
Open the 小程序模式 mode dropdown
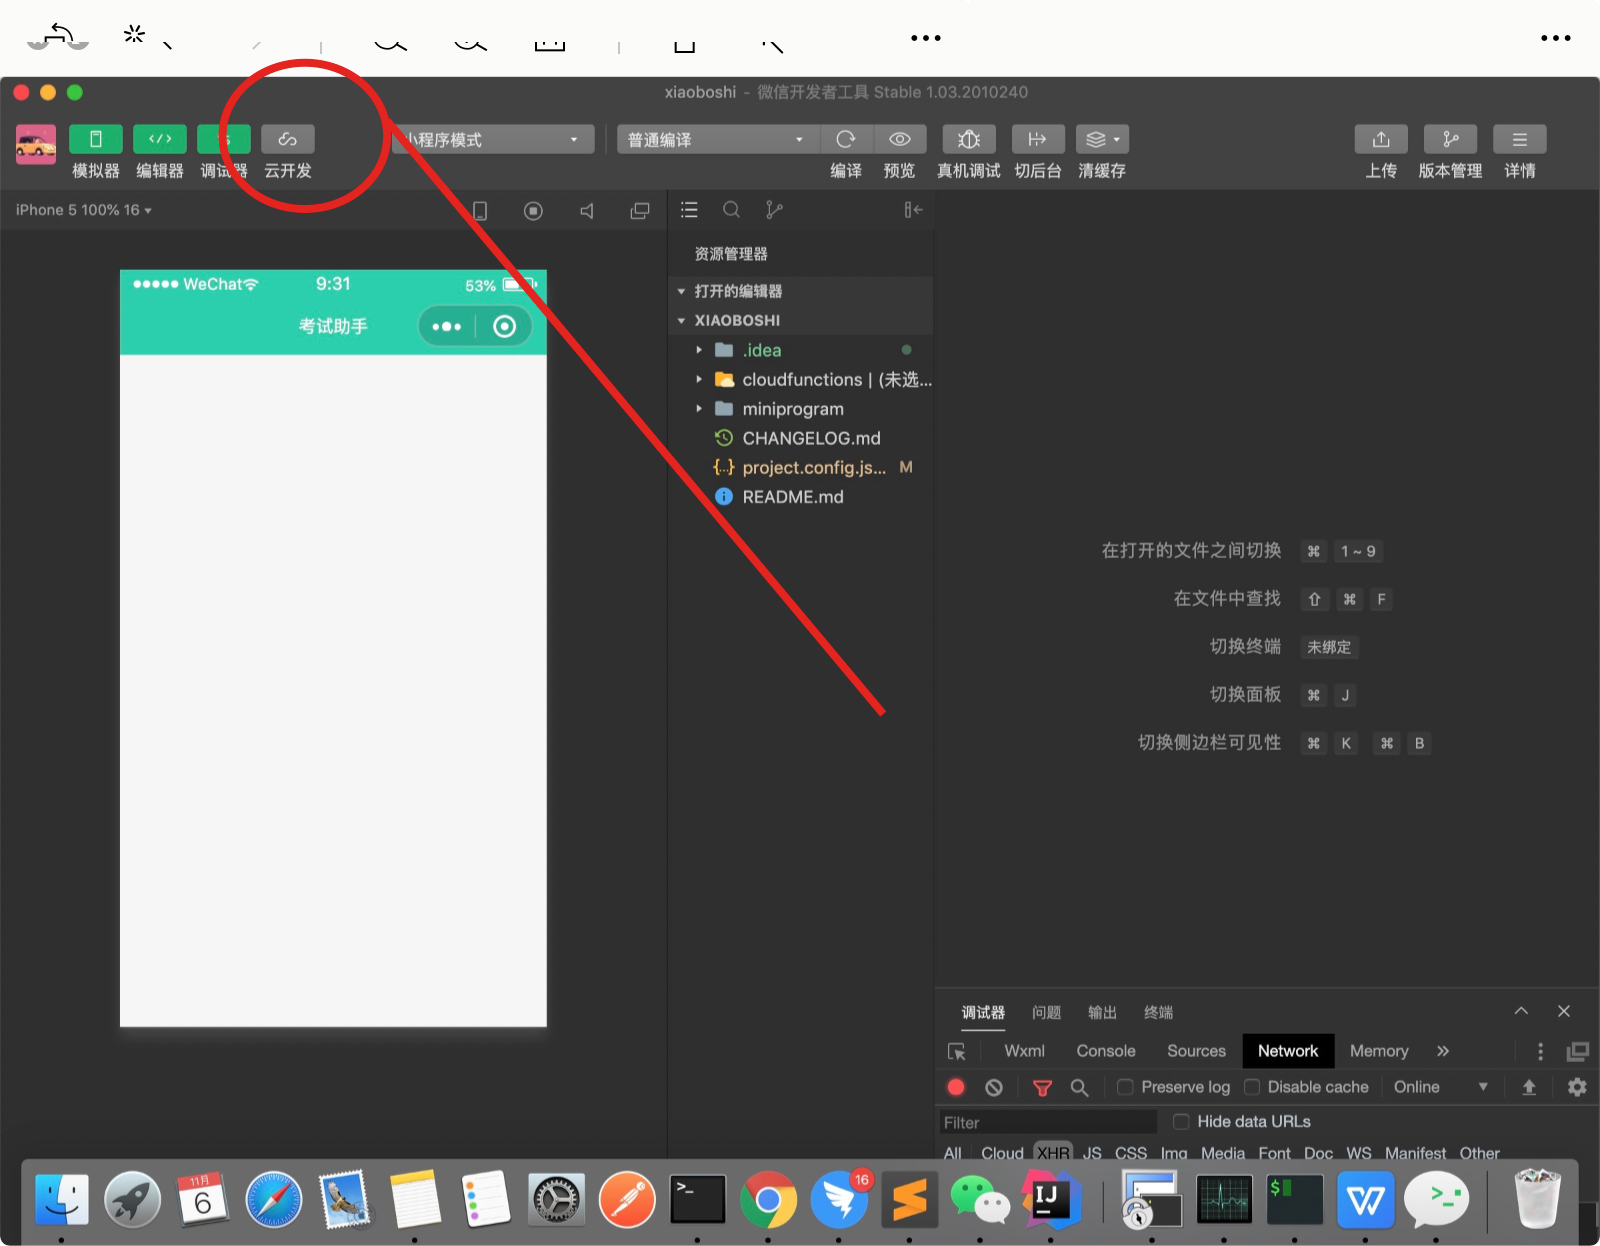[492, 139]
